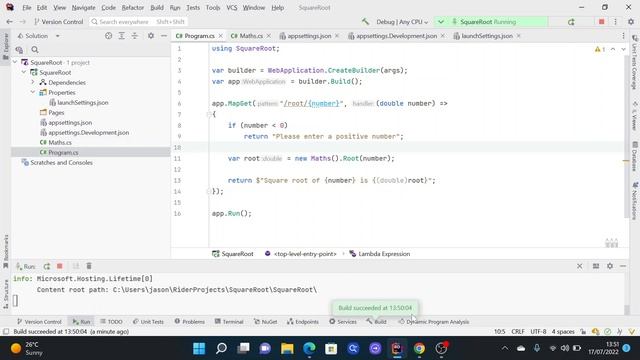Click the expand all icon in Explorer
This screenshot has height=360, width=640.
122,36
